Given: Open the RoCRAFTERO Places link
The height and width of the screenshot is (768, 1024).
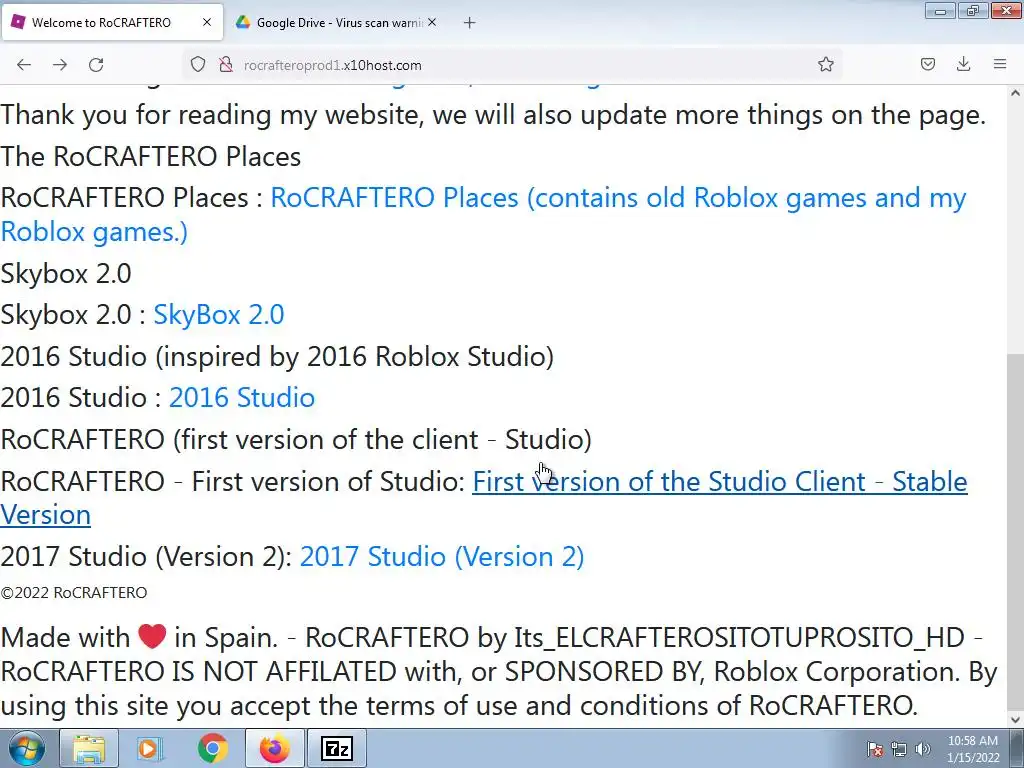Looking at the screenshot, I should [483, 214].
